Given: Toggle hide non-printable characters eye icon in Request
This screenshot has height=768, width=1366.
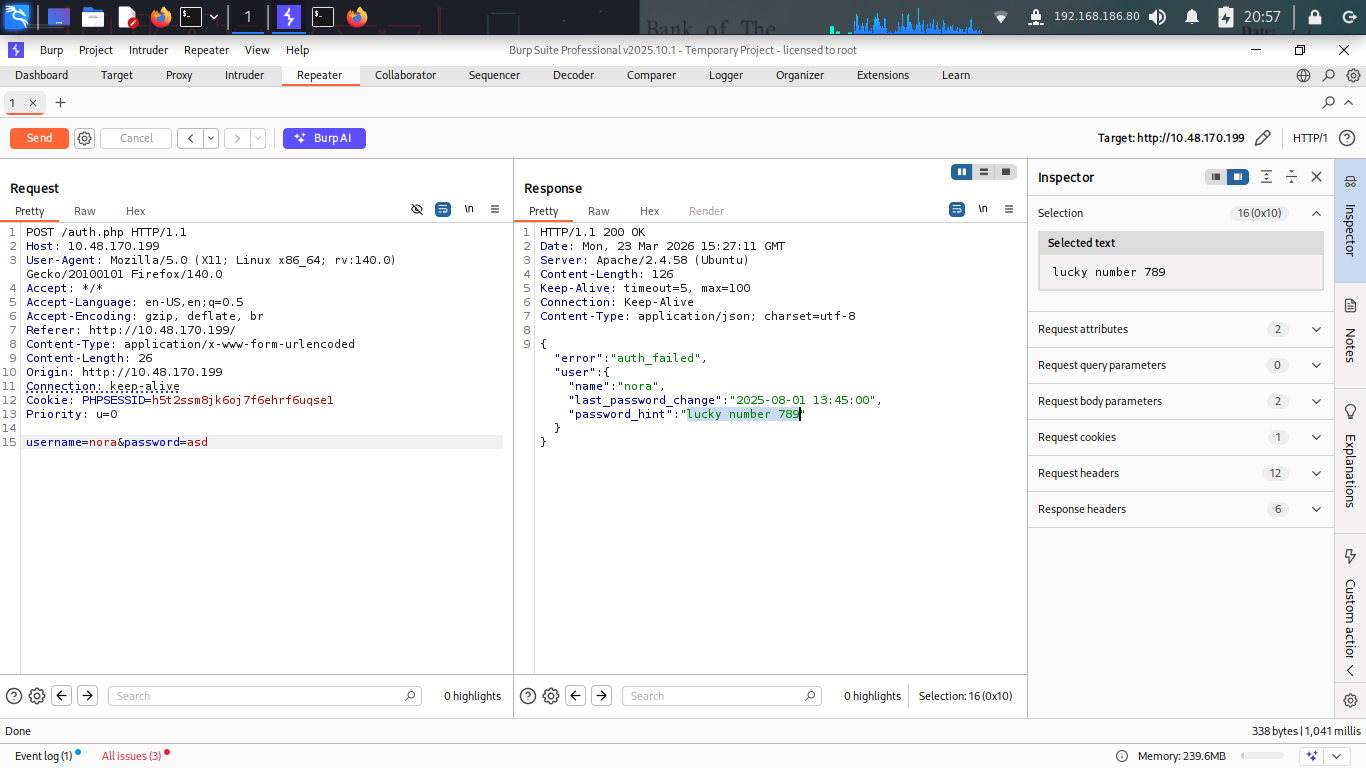Looking at the screenshot, I should click(x=417, y=210).
